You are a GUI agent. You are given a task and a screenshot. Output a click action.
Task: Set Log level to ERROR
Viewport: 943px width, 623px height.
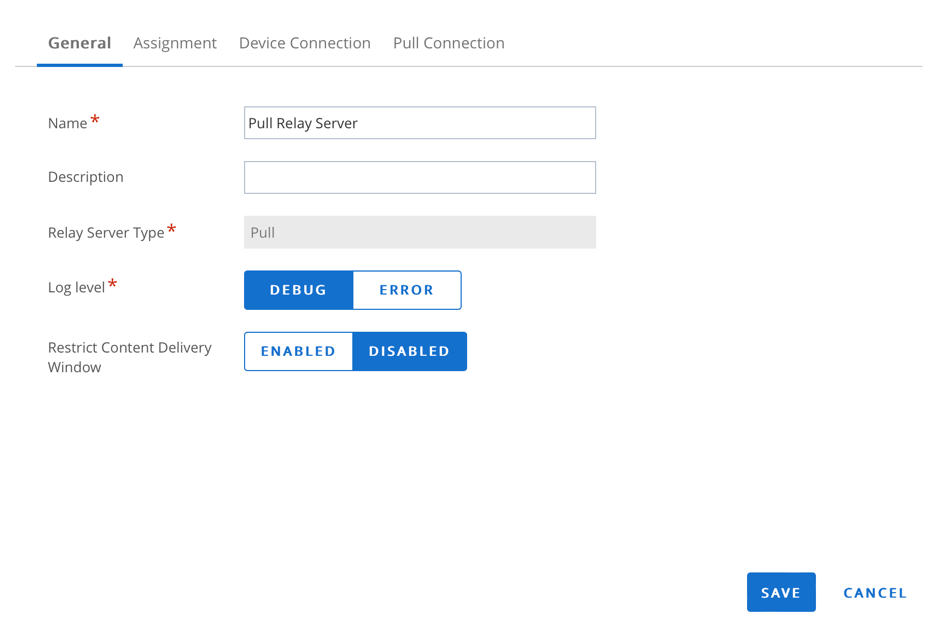pos(406,290)
